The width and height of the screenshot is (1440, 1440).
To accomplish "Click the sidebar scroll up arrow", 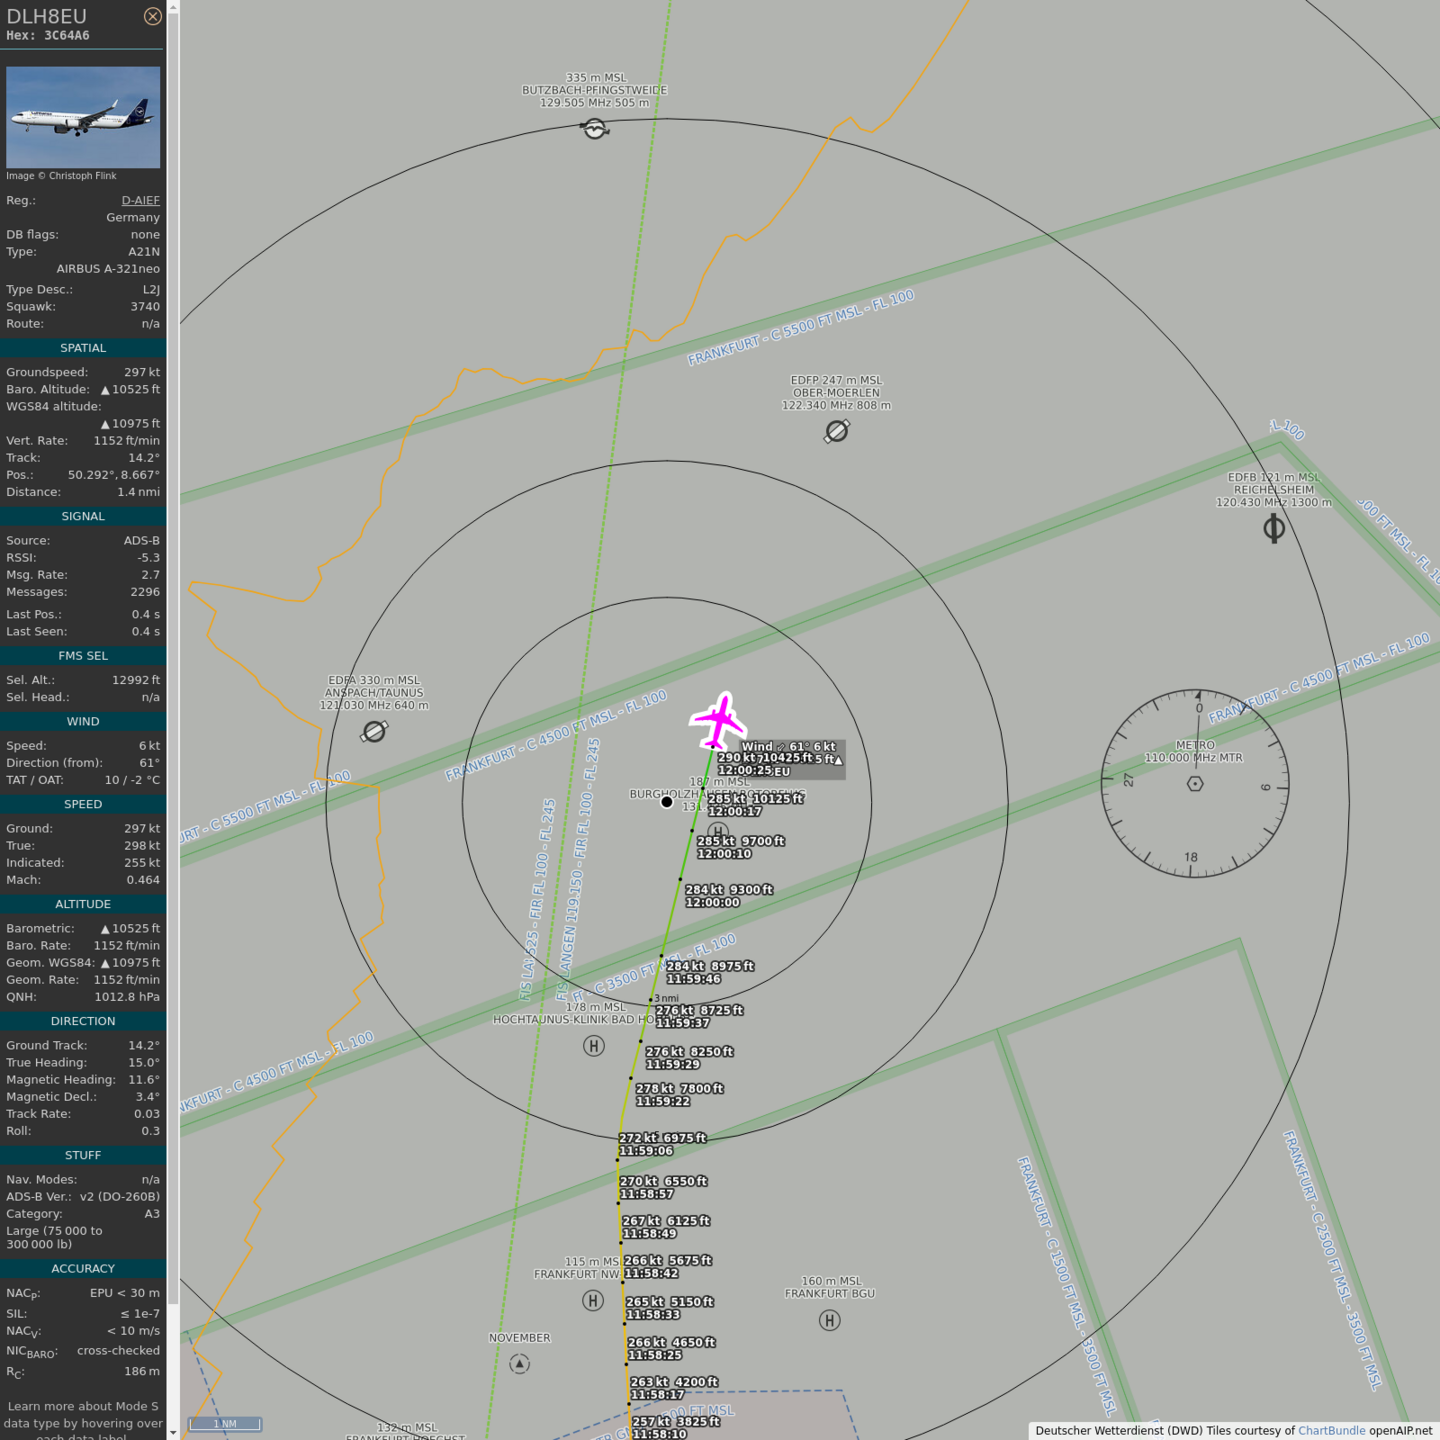I will (173, 7).
